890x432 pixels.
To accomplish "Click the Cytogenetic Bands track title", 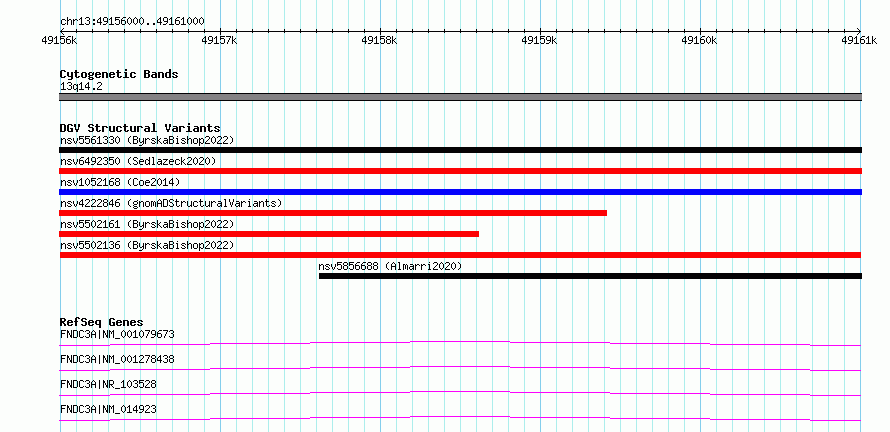I will [119, 74].
